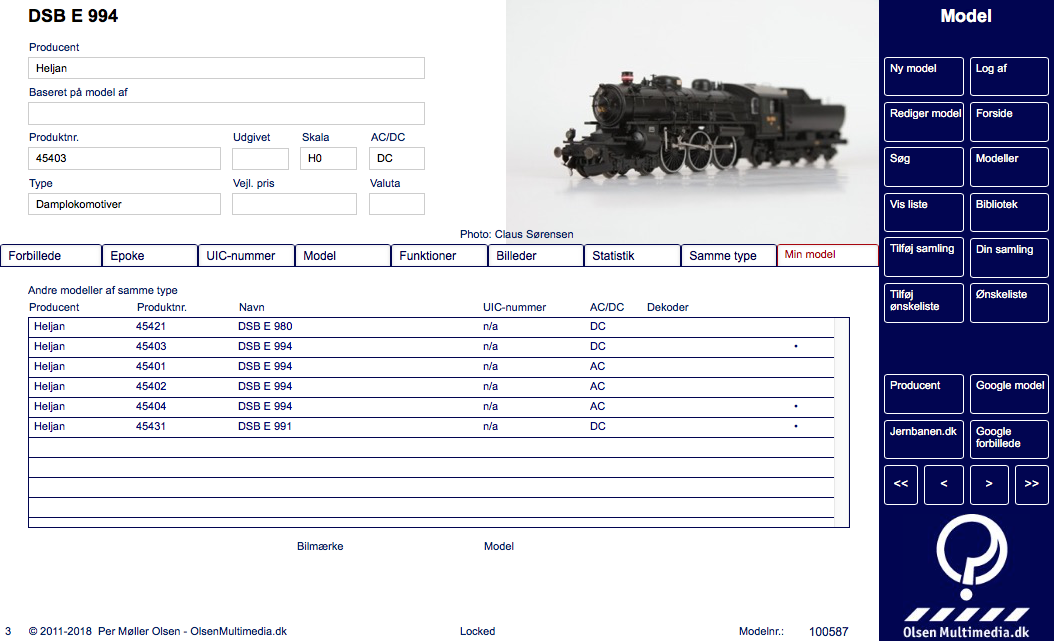Click Produktnr. field showing 45403

tap(124, 159)
